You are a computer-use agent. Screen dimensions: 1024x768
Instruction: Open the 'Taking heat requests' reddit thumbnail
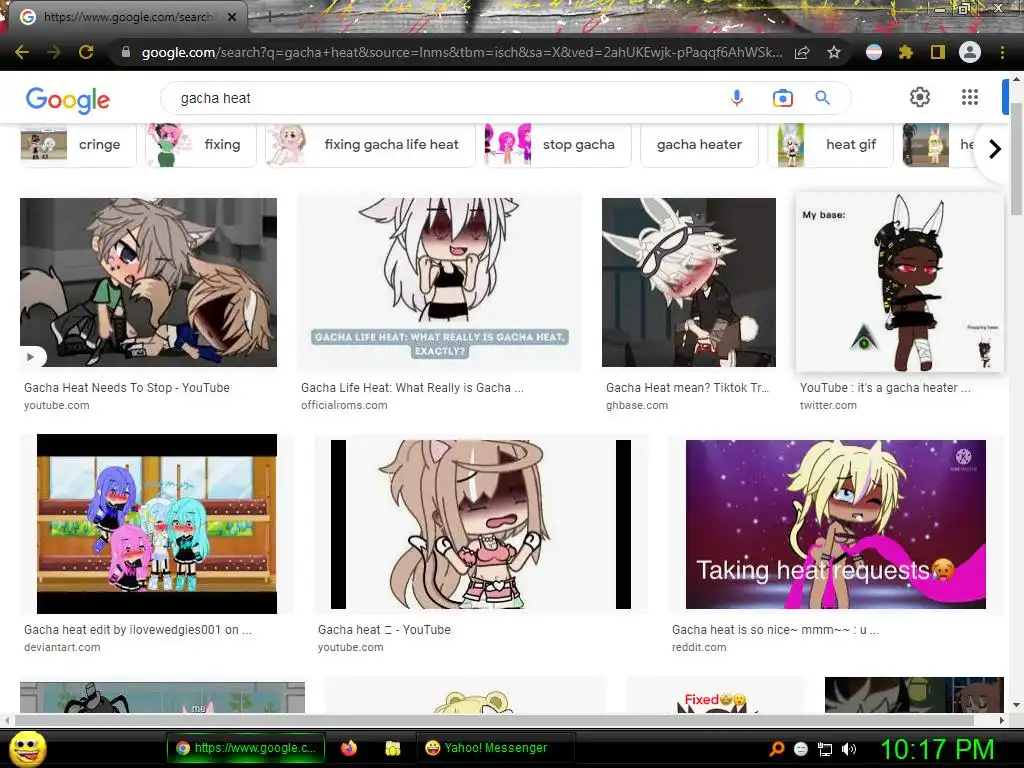835,524
